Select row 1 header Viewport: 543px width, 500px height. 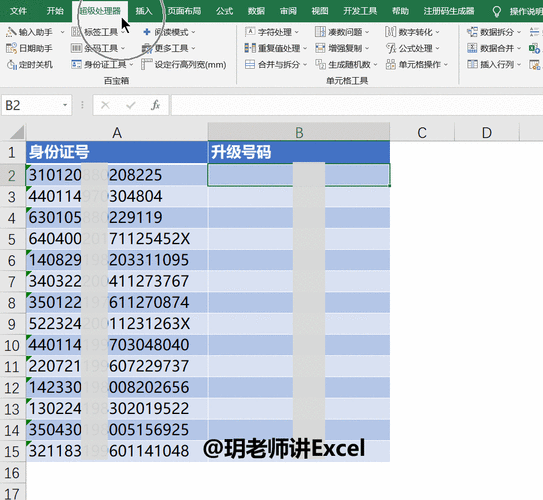pyautogui.click(x=12, y=152)
